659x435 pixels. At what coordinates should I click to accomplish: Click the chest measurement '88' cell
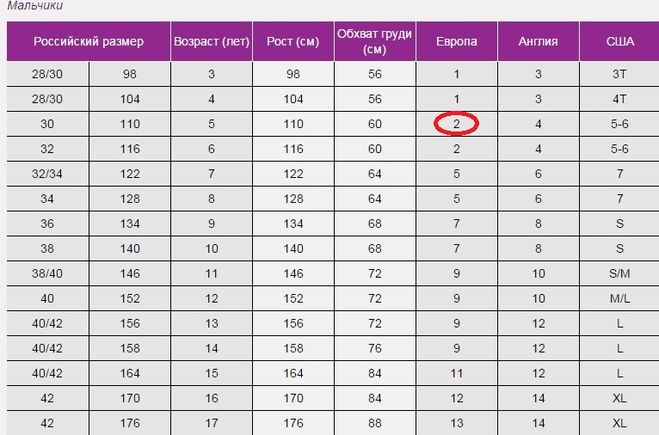(374, 423)
